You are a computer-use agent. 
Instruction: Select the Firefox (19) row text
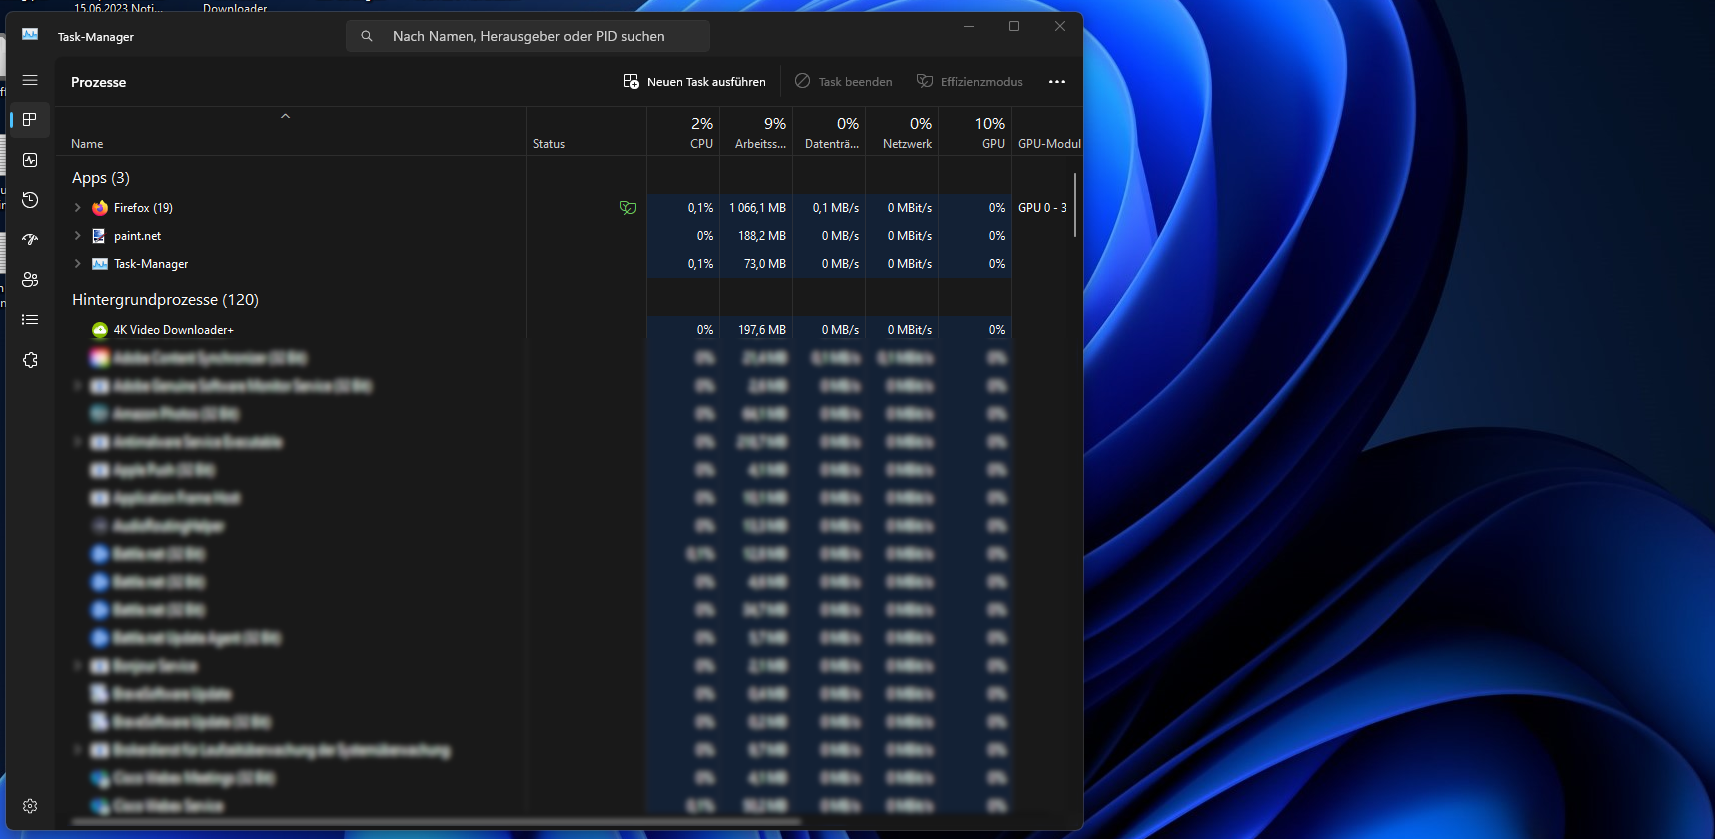click(143, 208)
